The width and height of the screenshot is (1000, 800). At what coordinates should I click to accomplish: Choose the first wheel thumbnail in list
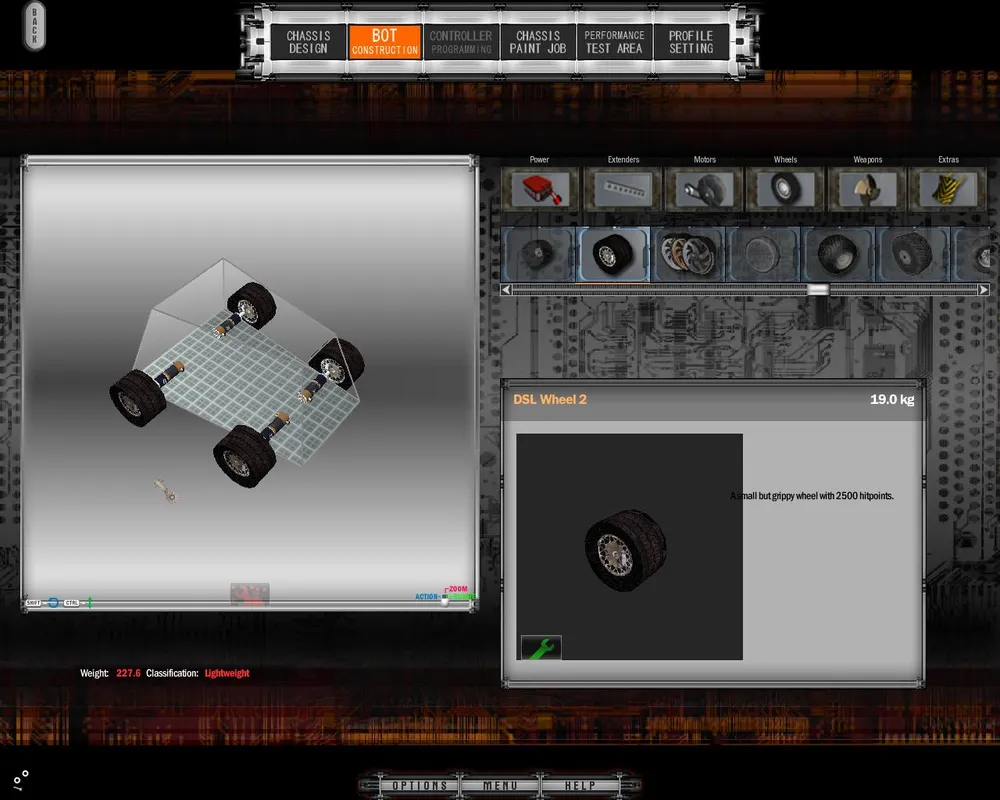pos(538,254)
